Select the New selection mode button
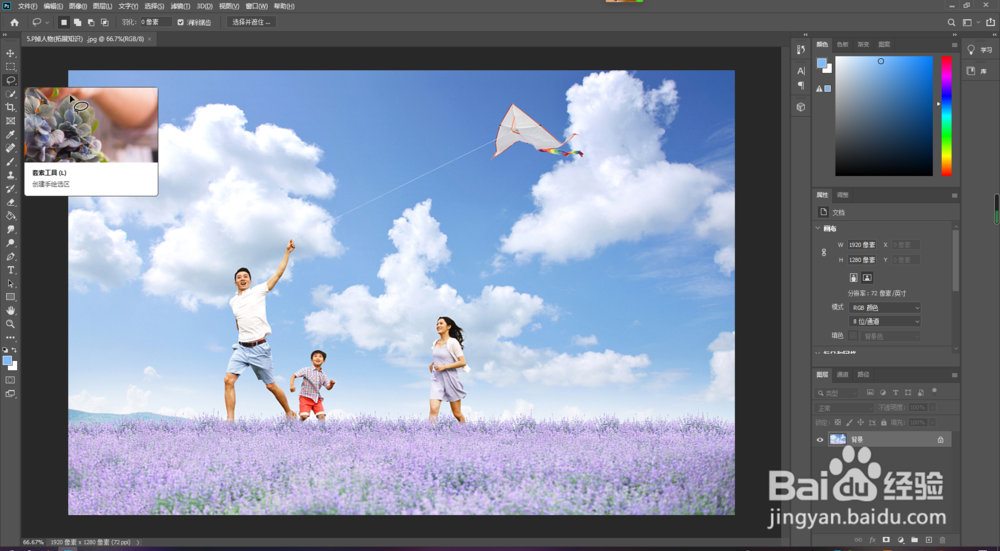 point(64,22)
